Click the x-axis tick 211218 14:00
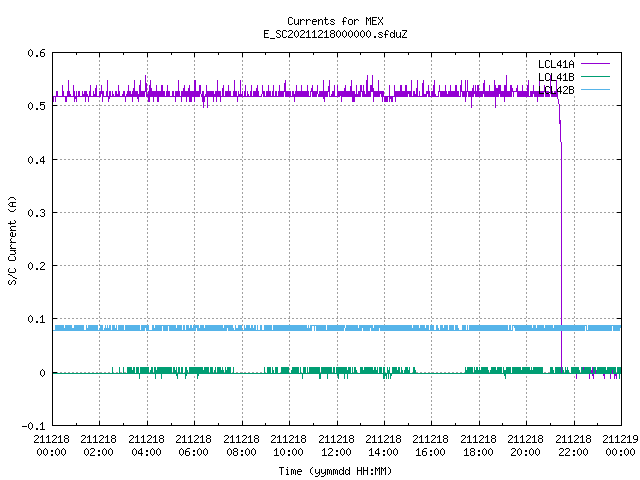640x480 pixels. pyautogui.click(x=384, y=445)
